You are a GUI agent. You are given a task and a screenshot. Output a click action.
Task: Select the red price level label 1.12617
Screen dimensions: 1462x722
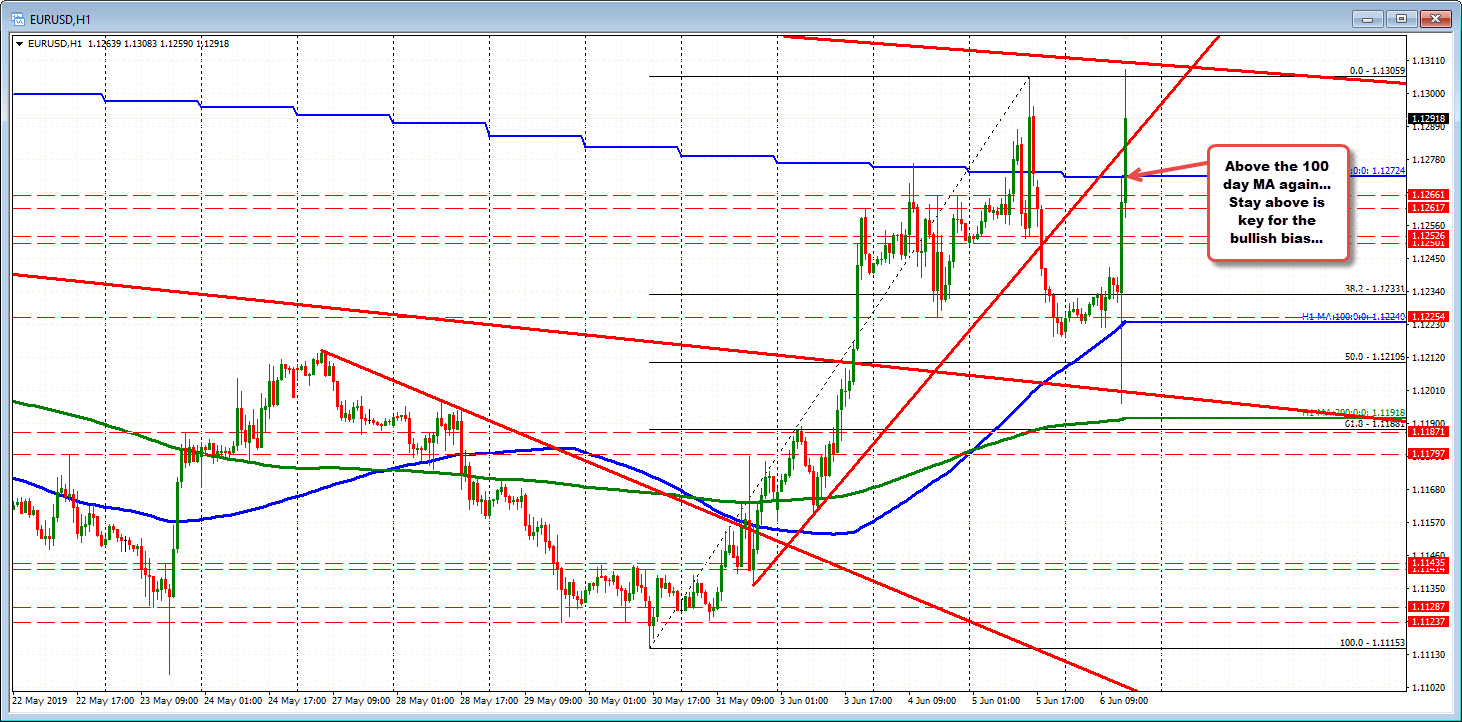[1427, 208]
